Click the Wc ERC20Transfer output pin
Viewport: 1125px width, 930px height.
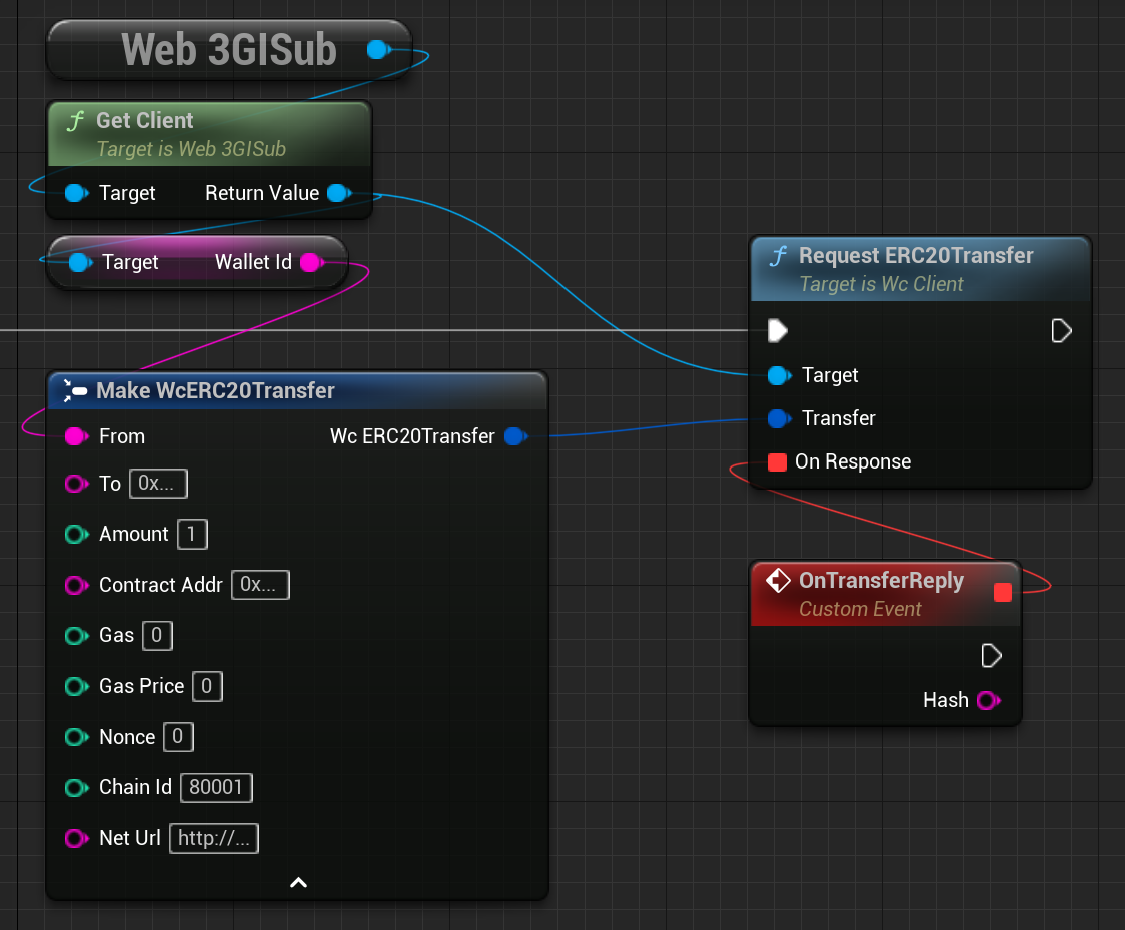pos(515,436)
